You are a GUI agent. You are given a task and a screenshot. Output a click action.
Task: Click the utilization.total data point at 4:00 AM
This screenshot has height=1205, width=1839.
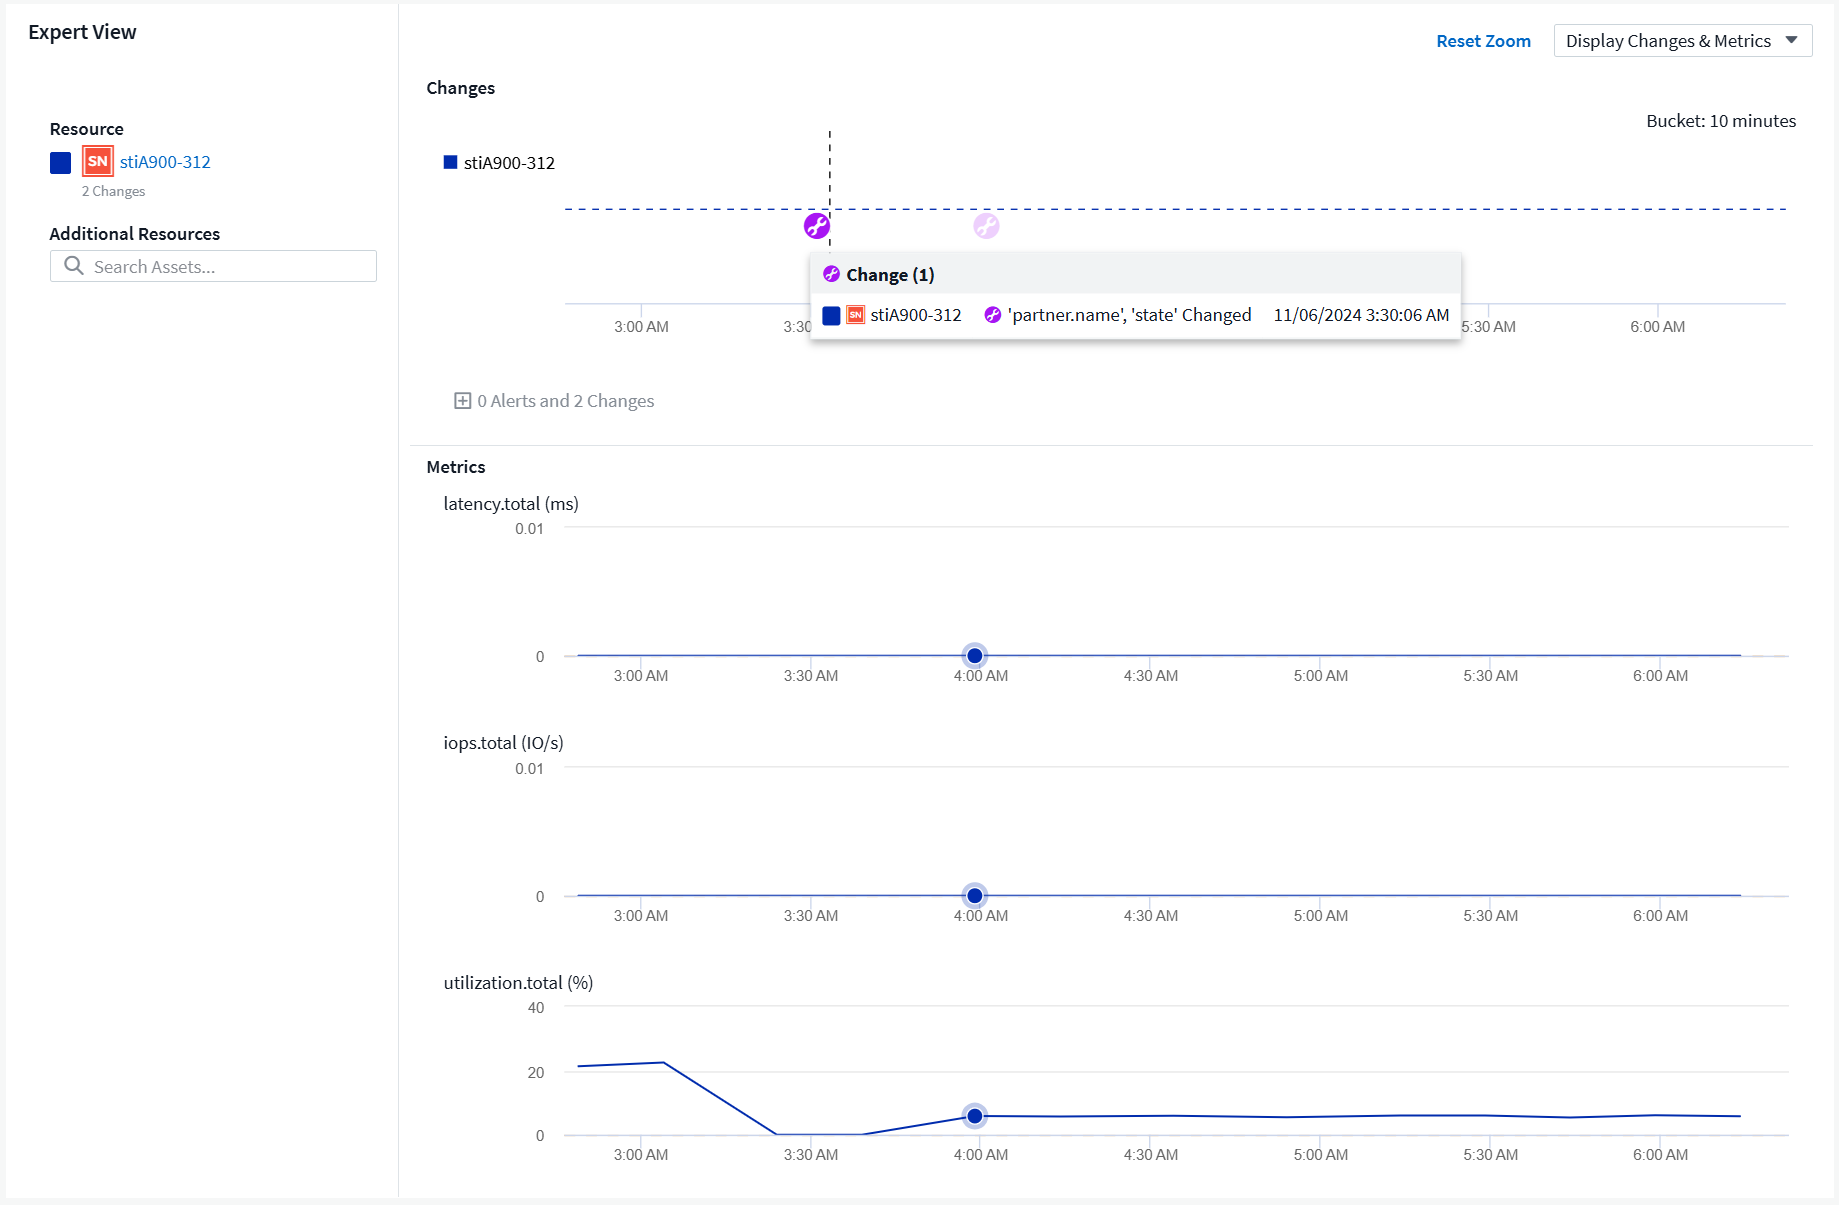[974, 1116]
